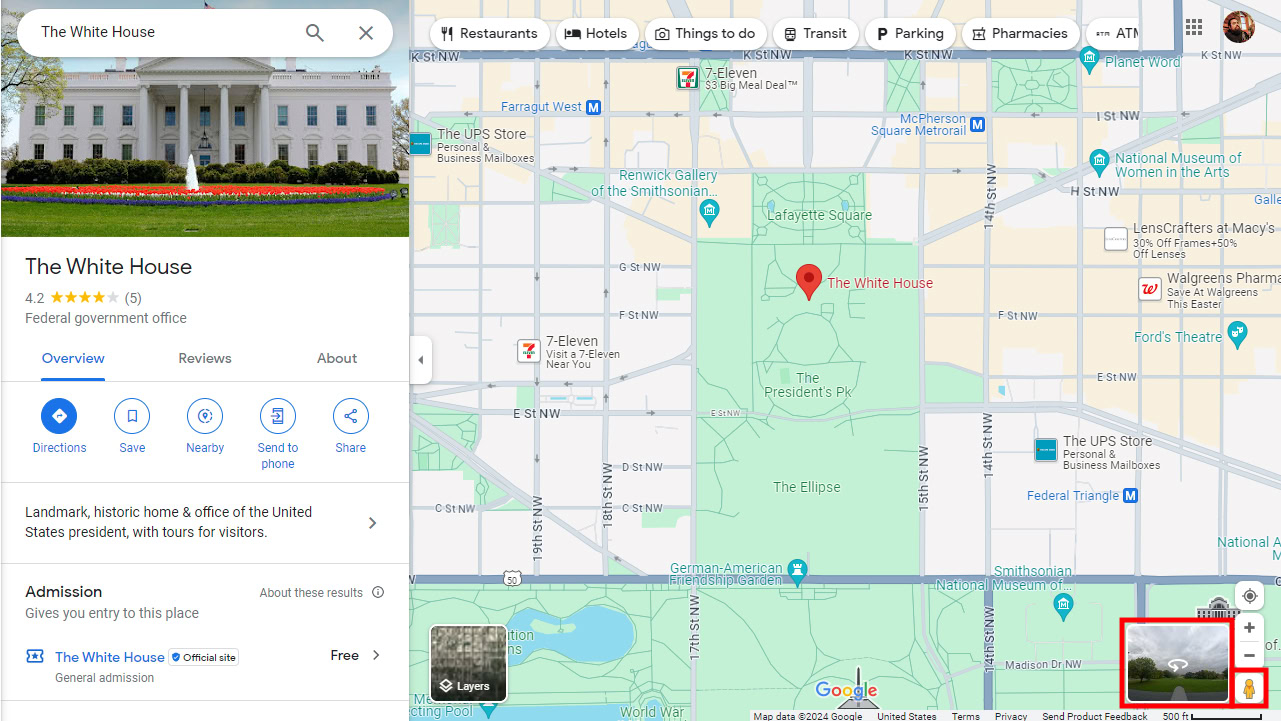This screenshot has width=1281, height=721.
Task: Zoom in on the map
Action: click(1249, 628)
